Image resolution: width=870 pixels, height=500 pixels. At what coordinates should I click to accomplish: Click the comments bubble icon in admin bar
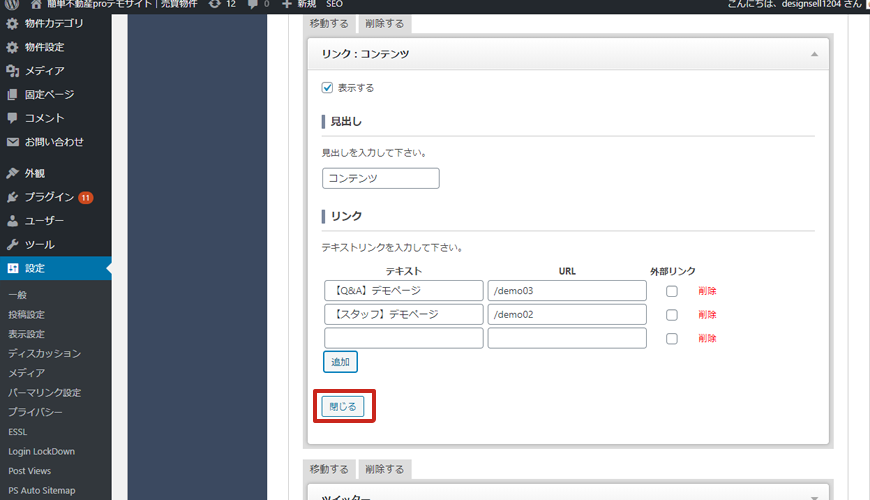pyautogui.click(x=252, y=4)
